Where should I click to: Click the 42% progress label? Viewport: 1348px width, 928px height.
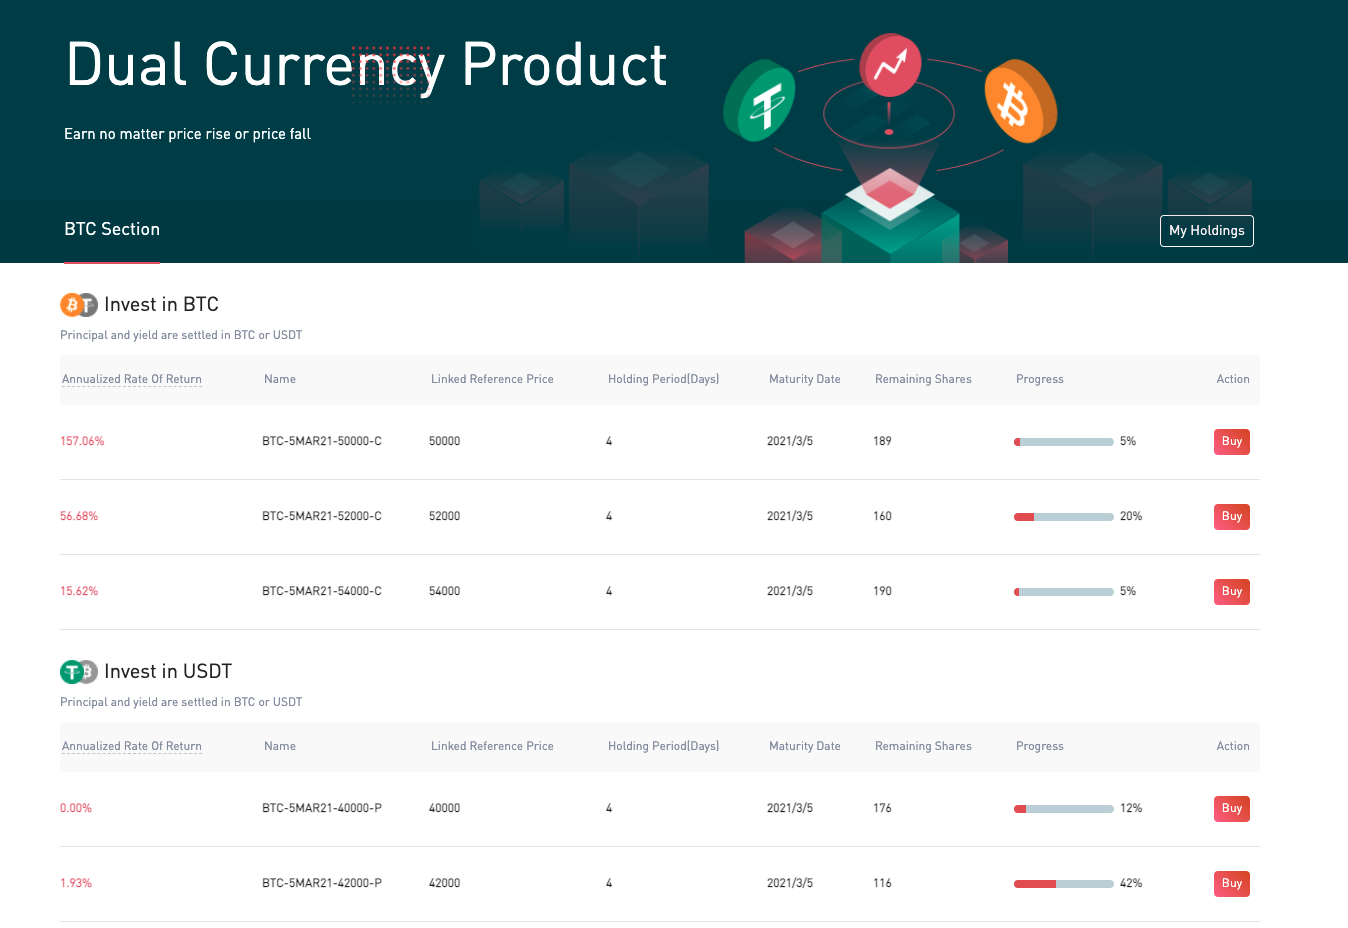tap(1131, 883)
